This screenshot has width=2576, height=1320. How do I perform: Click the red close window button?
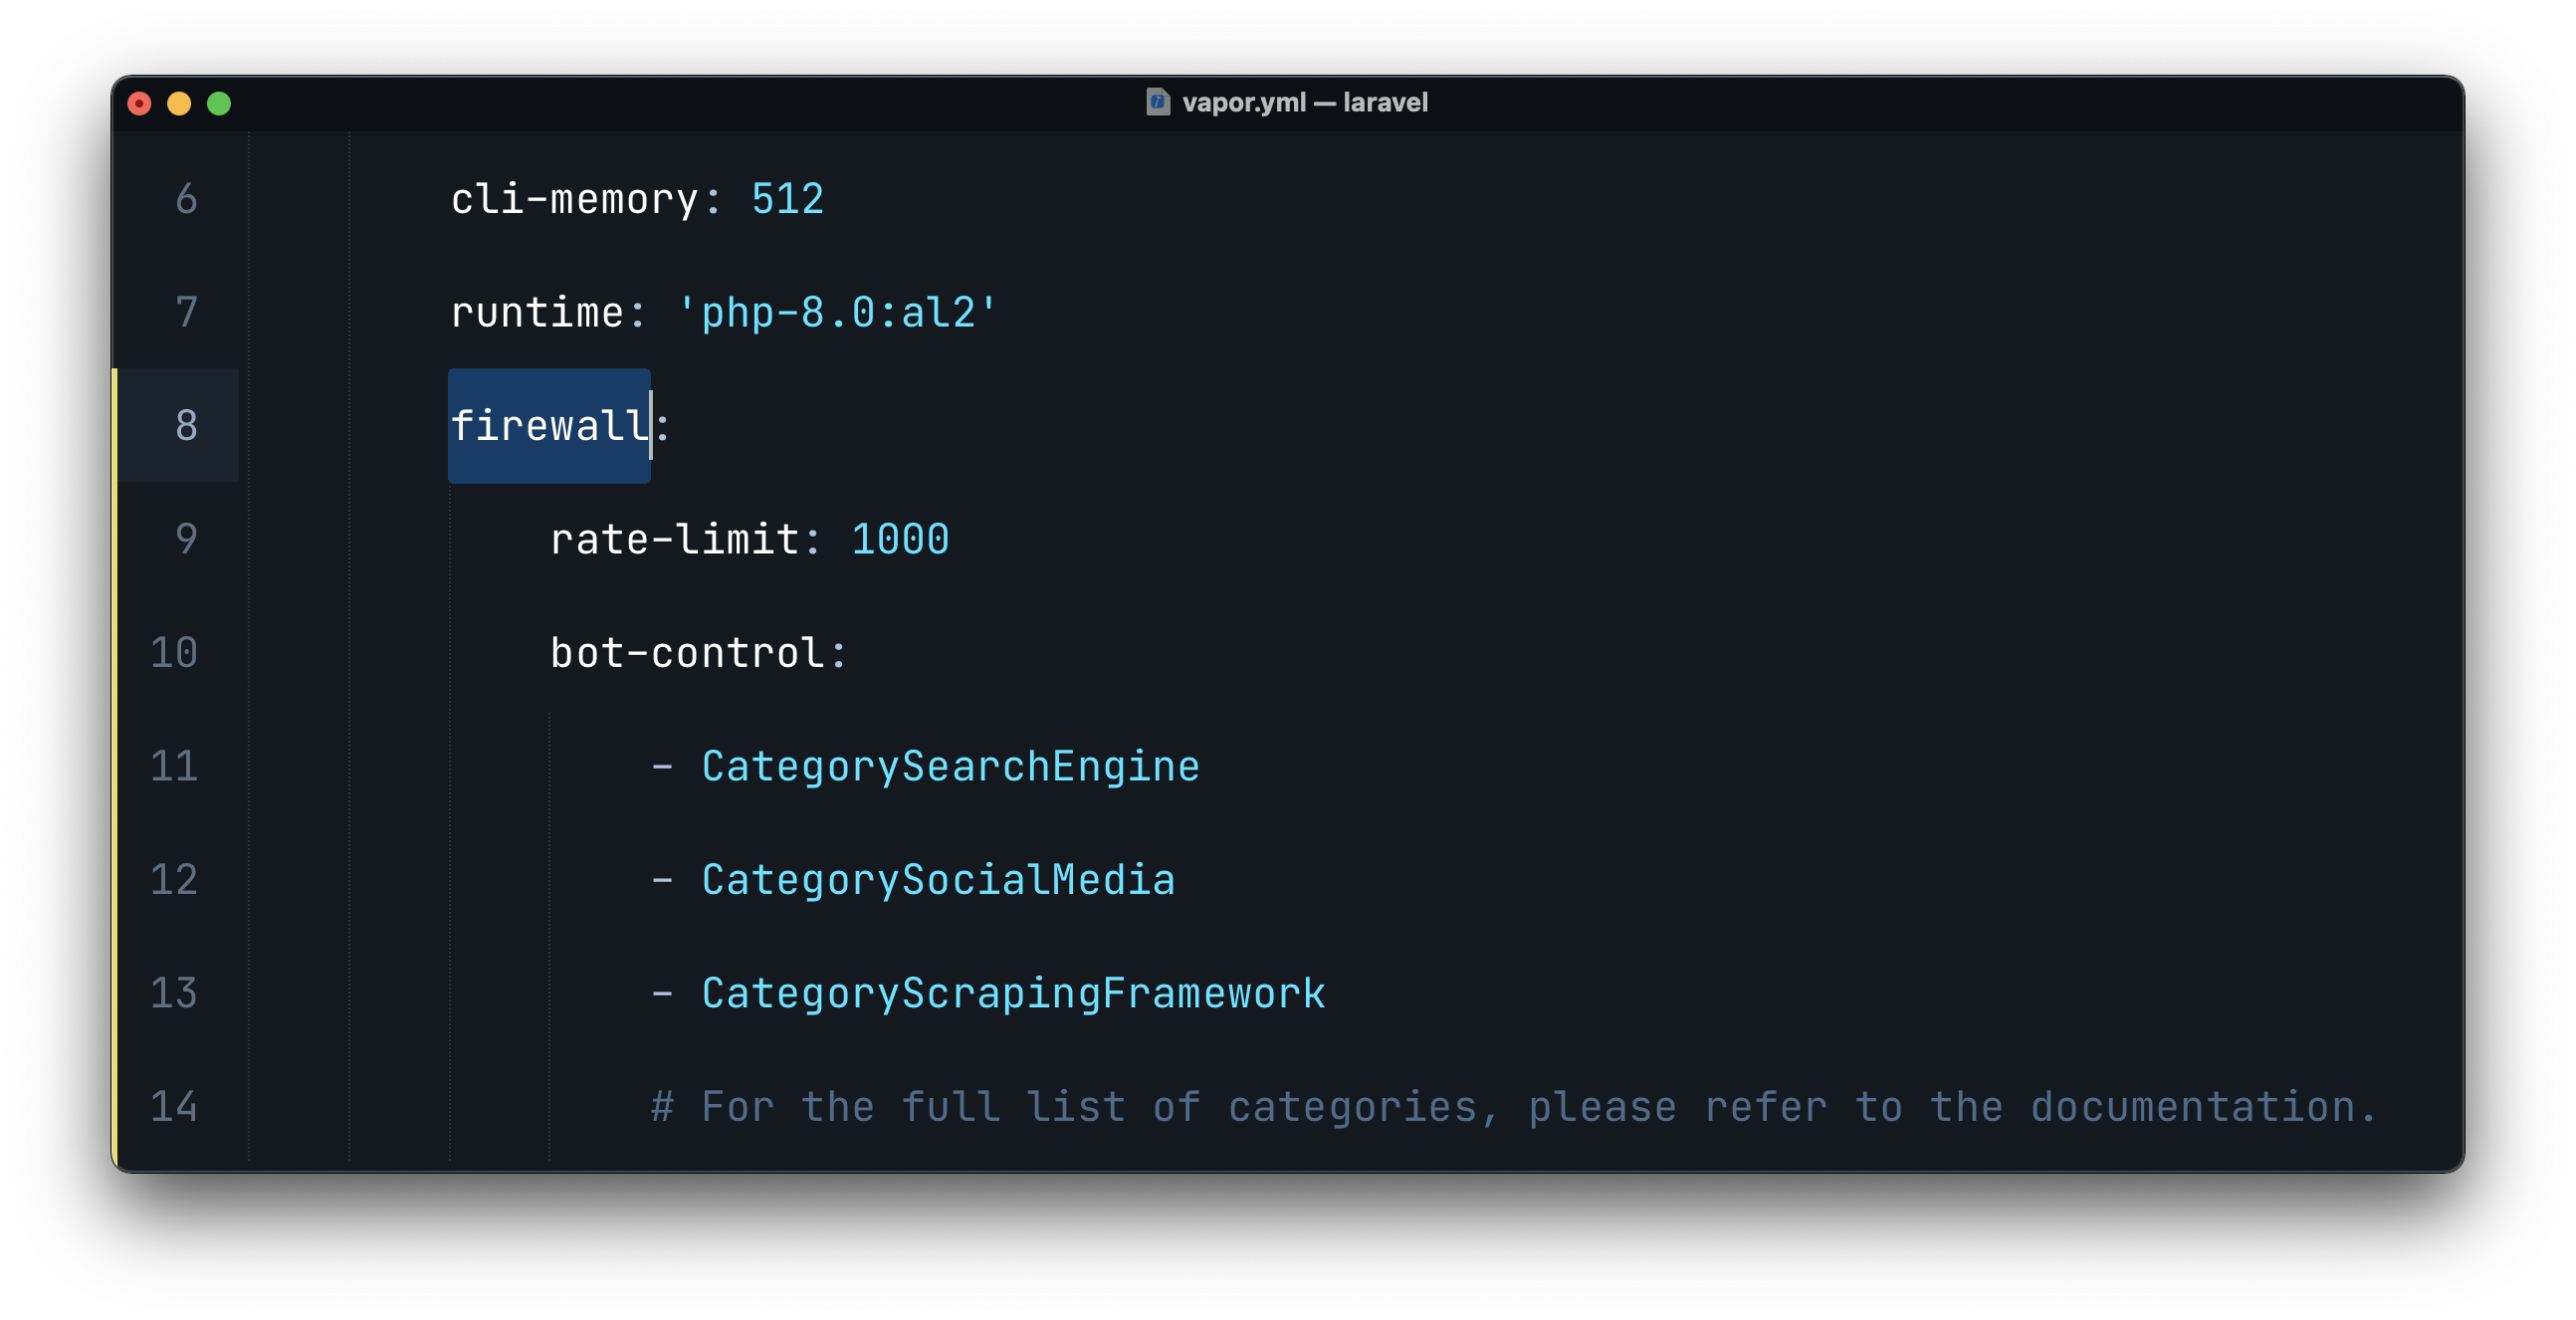140,104
